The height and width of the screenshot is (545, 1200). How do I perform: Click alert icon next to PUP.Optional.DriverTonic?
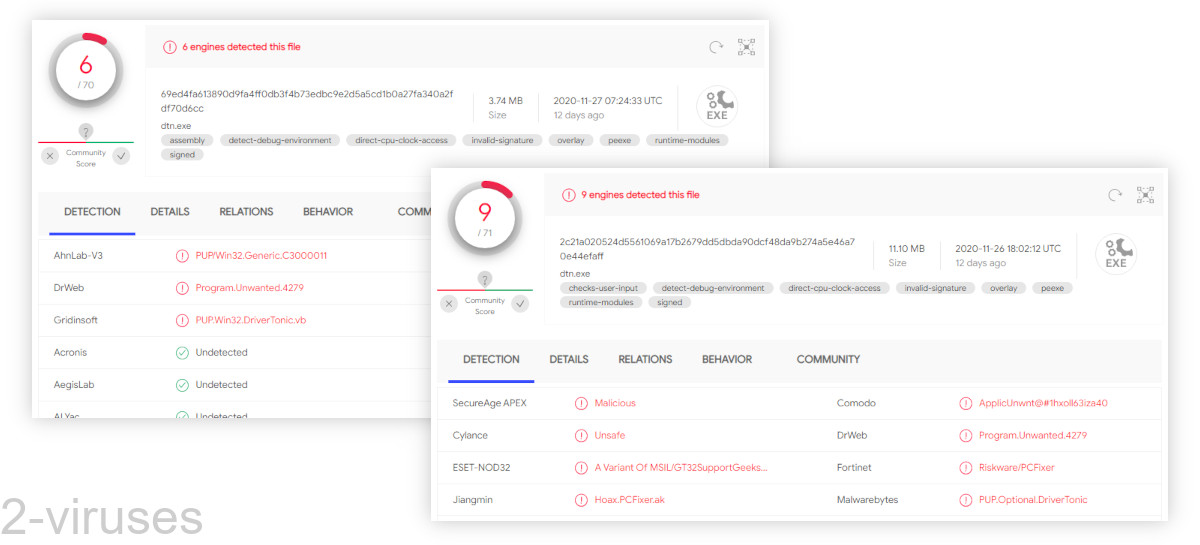(x=965, y=500)
